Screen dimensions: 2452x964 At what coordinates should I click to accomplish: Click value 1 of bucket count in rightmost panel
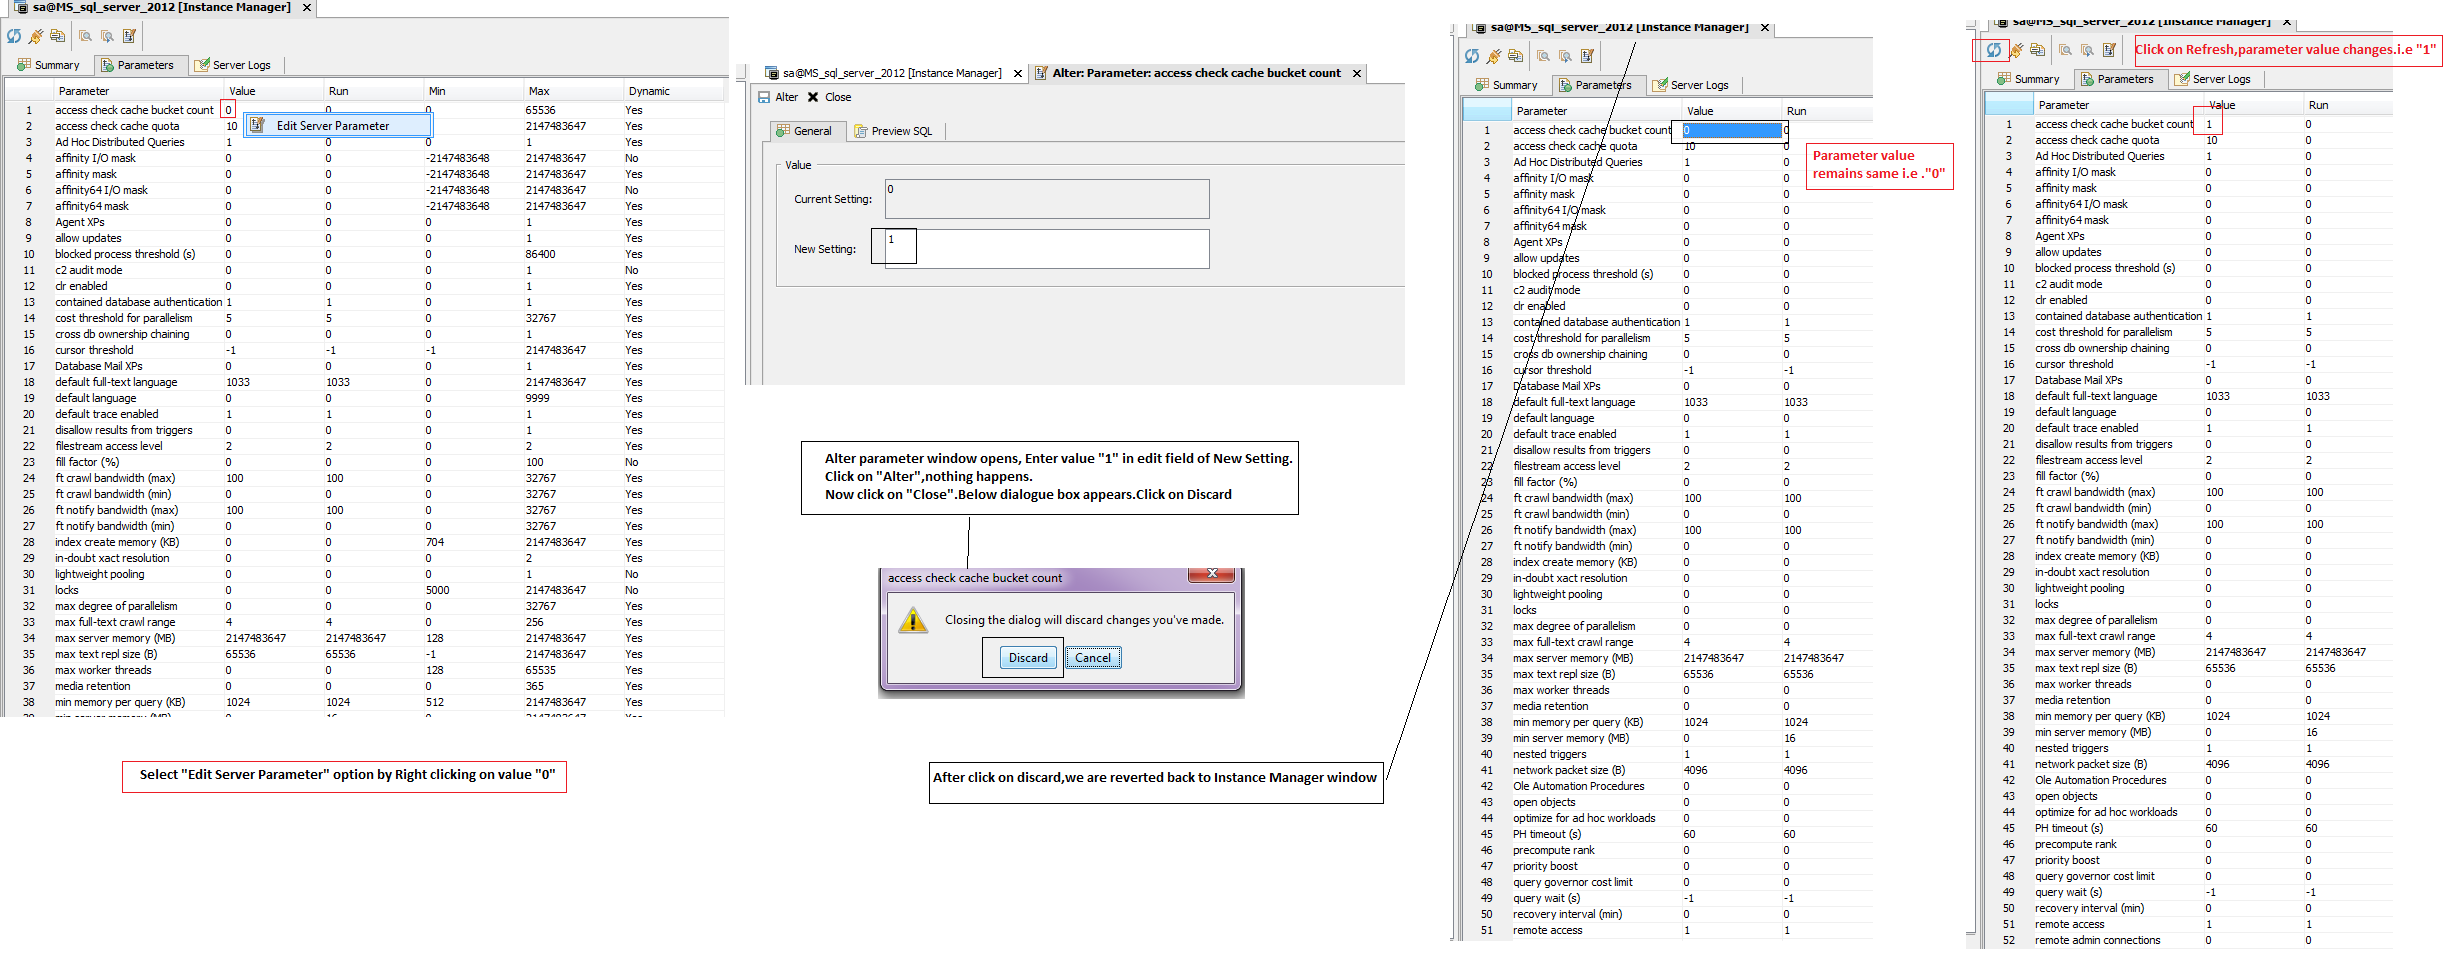tap(2209, 124)
